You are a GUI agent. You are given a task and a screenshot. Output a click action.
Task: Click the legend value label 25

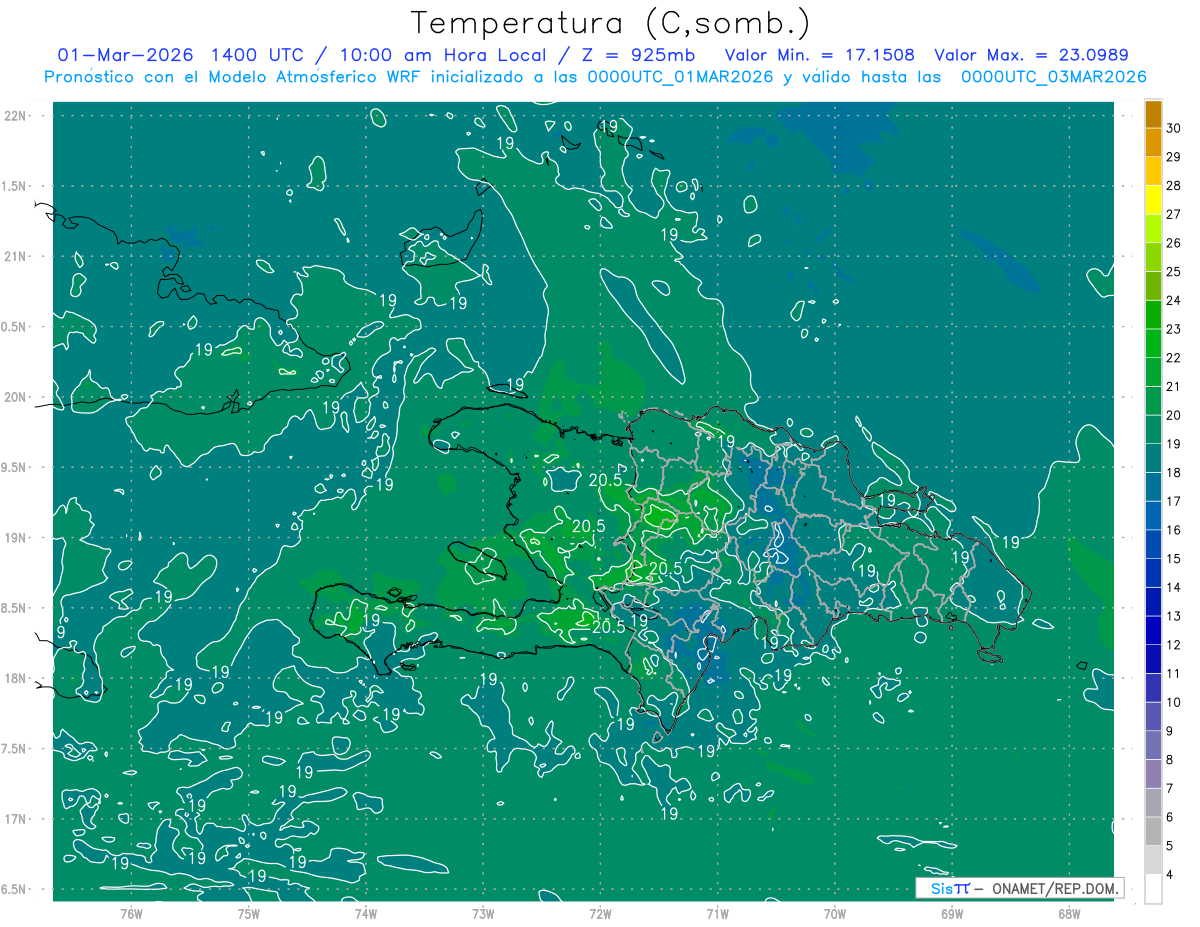(x=1174, y=272)
